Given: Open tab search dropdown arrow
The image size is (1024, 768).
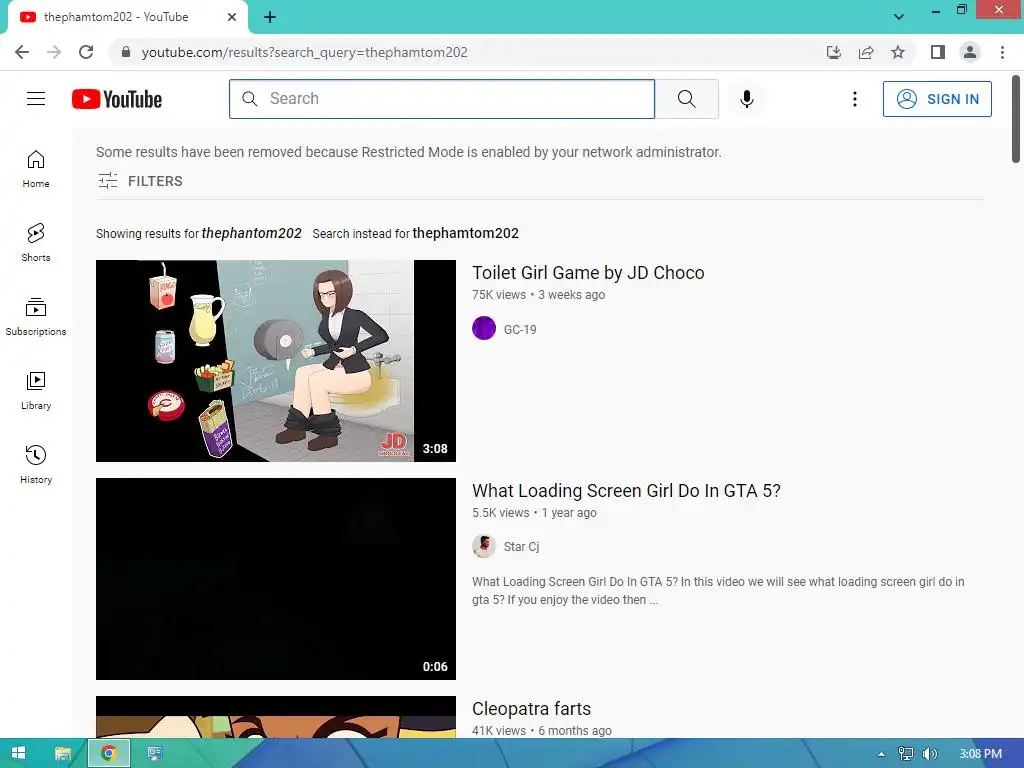Looking at the screenshot, I should click(899, 16).
